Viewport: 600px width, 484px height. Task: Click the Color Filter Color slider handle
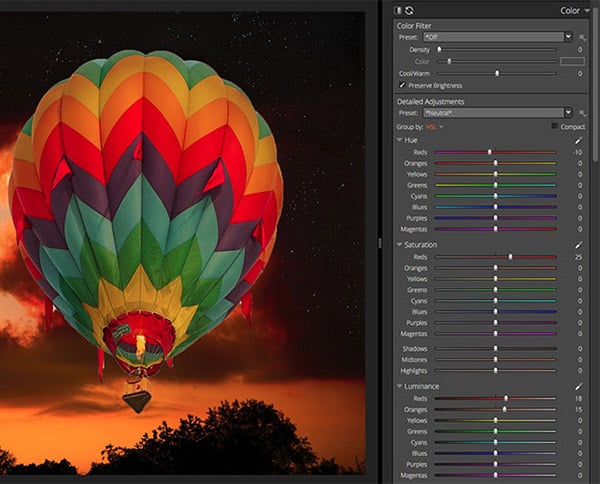click(449, 61)
